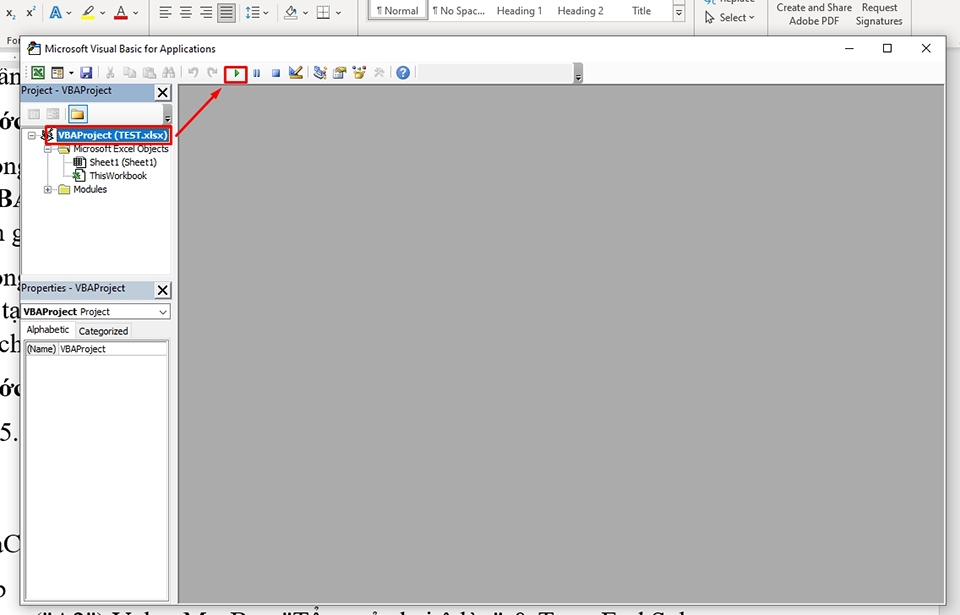Image resolution: width=960 pixels, height=615 pixels.
Task: Expand the Modules folder node
Action: click(48, 189)
